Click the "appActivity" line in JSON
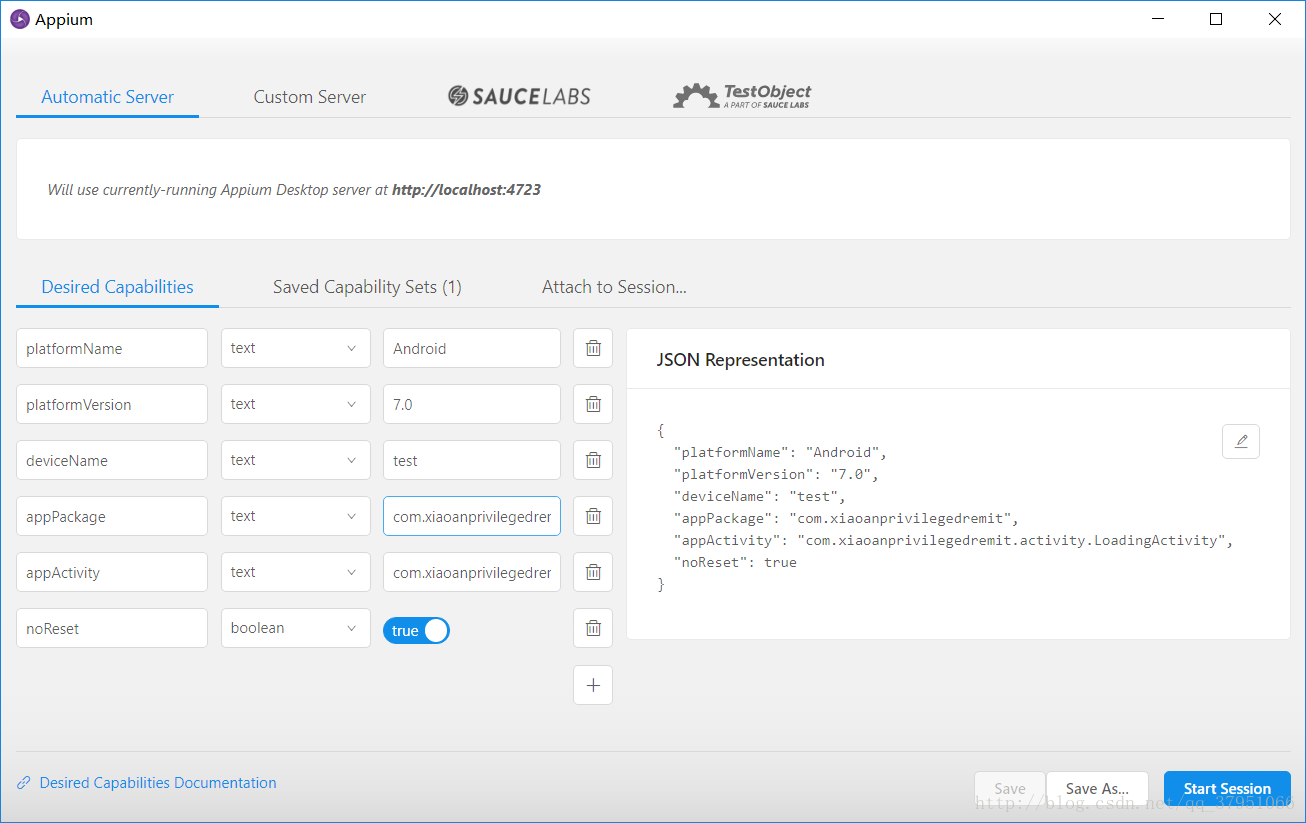This screenshot has width=1306, height=823. [x=954, y=540]
